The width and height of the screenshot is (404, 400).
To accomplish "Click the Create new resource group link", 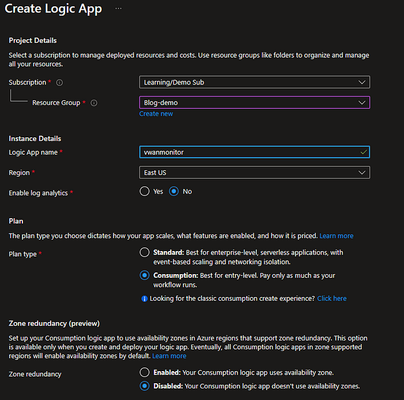I will [x=156, y=114].
